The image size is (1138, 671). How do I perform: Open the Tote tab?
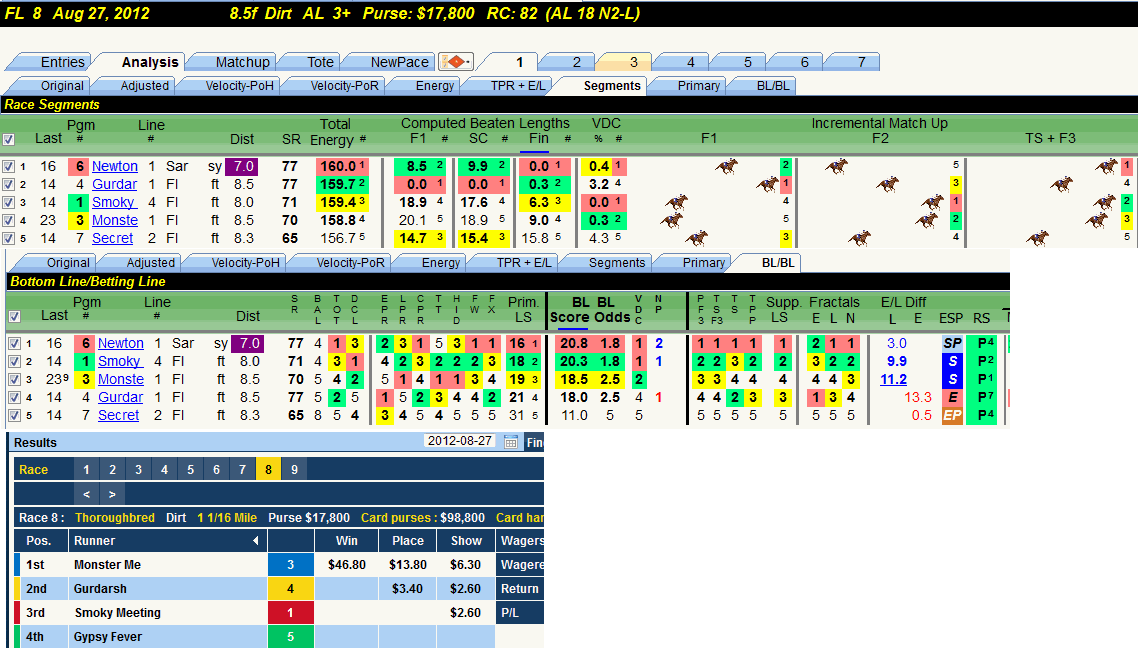pyautogui.click(x=320, y=62)
